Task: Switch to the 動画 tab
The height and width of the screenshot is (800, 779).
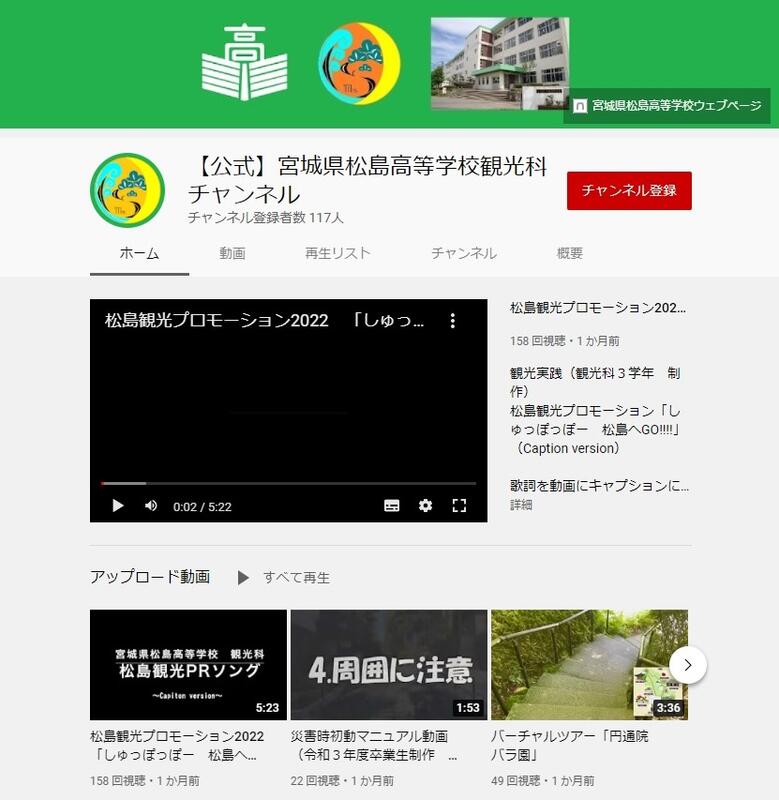Action: point(232,253)
